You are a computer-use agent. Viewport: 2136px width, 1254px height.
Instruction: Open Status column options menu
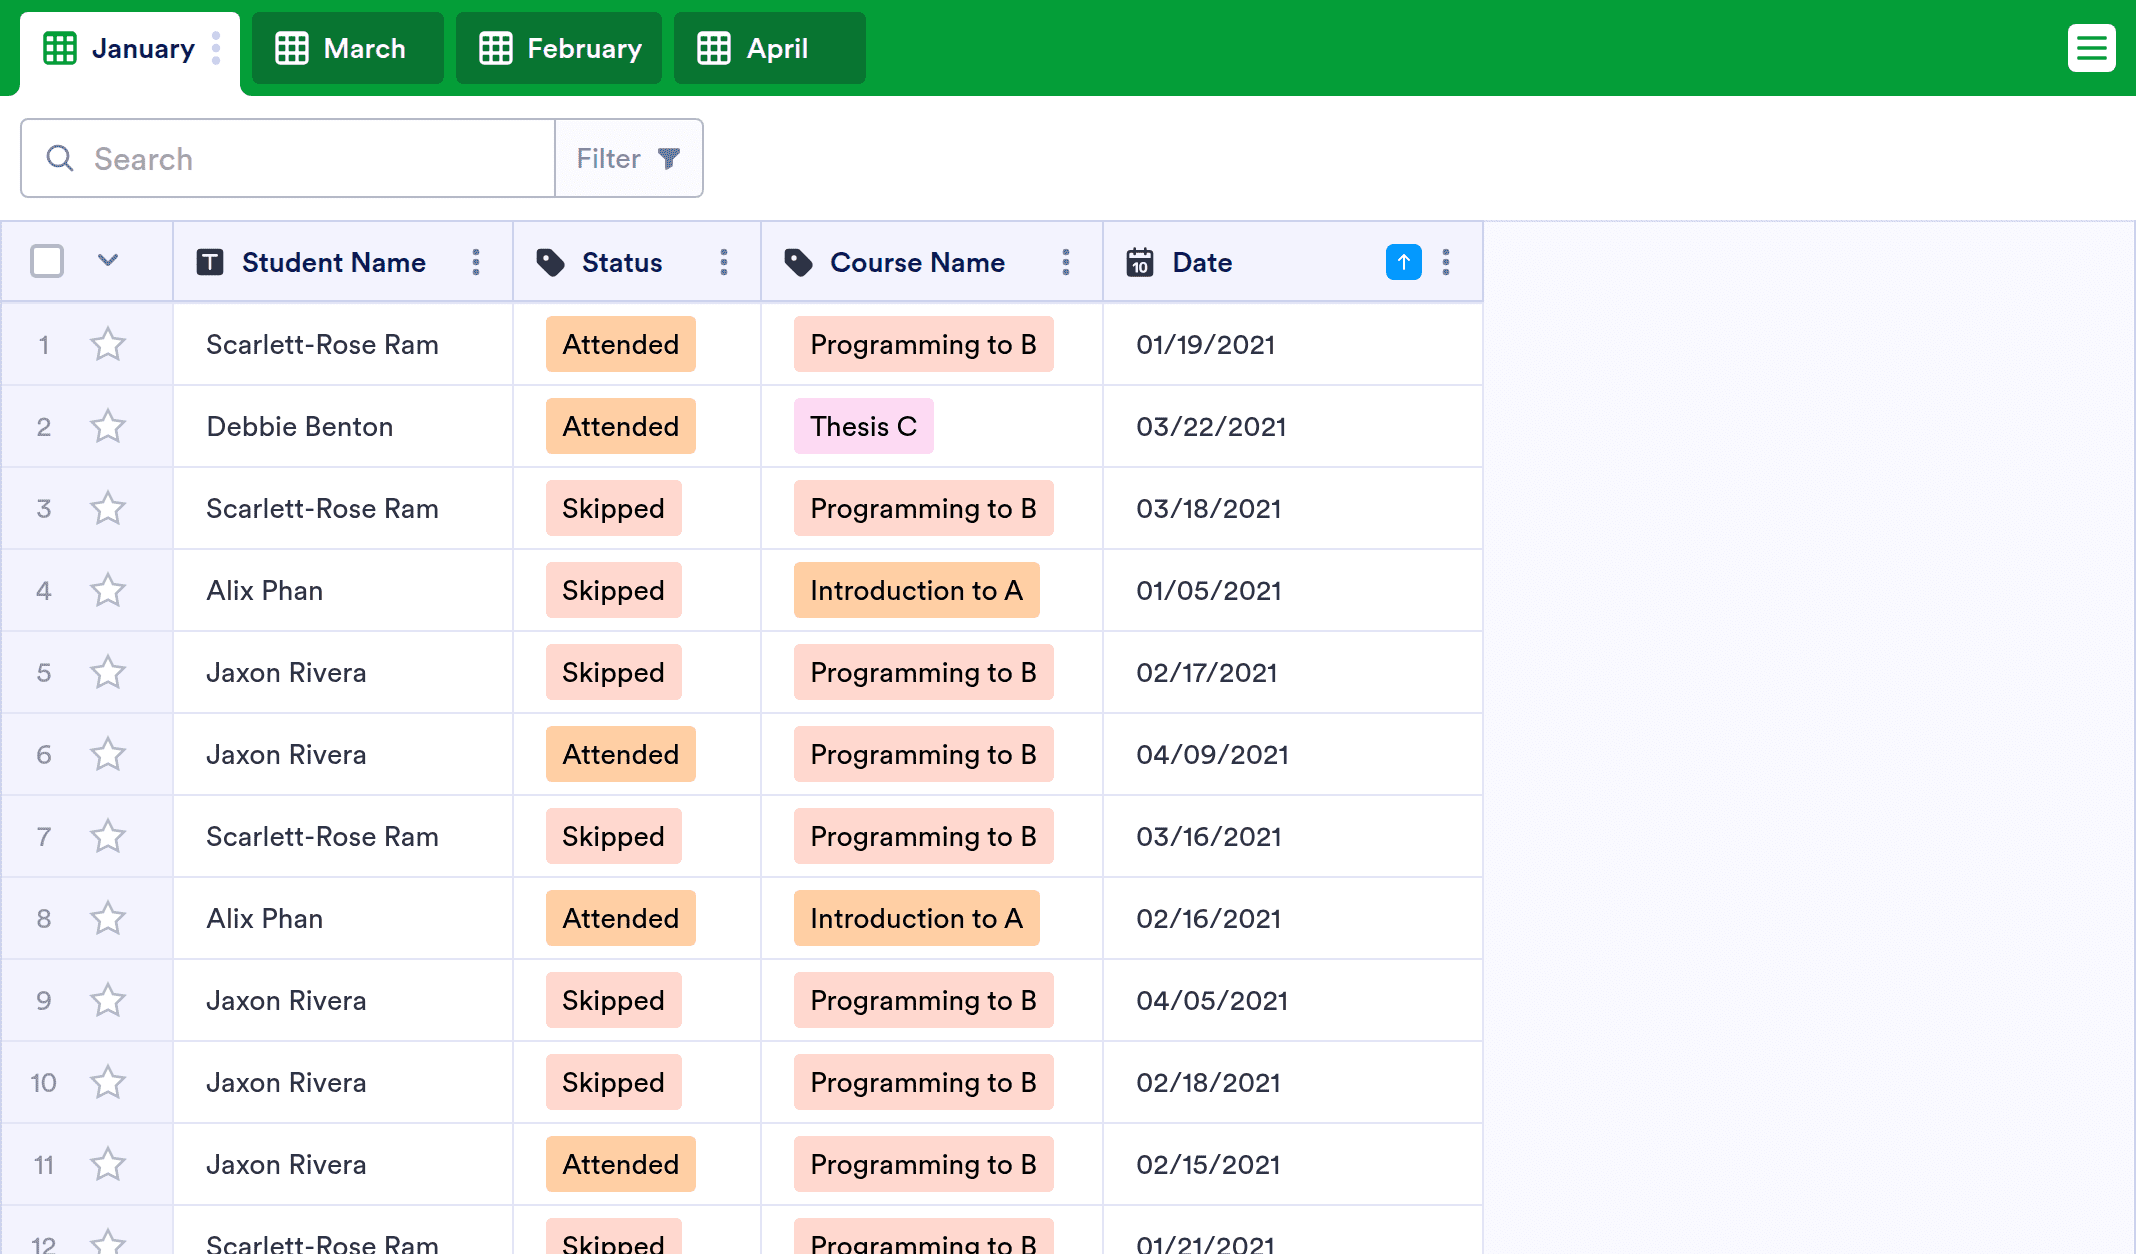(x=724, y=262)
